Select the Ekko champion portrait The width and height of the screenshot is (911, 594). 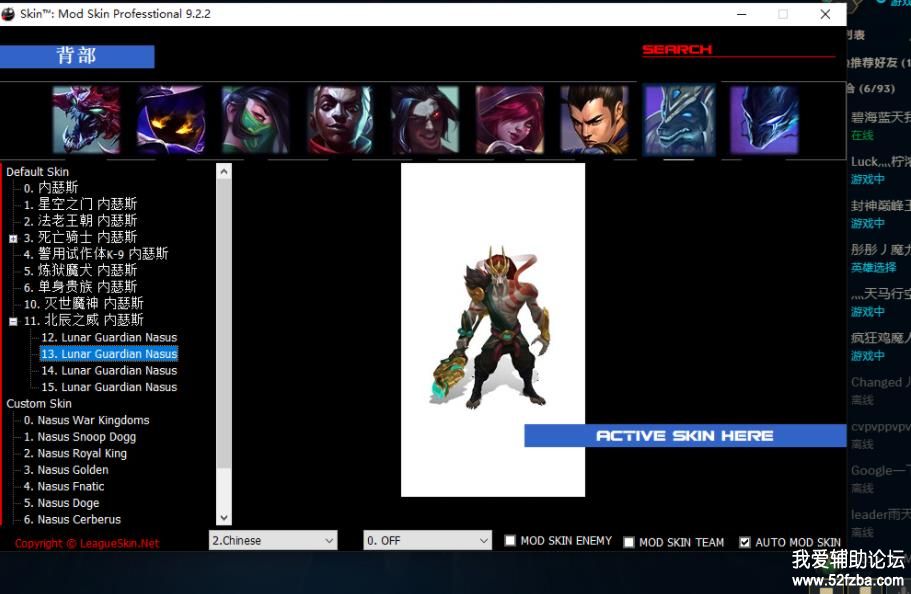[x=340, y=120]
